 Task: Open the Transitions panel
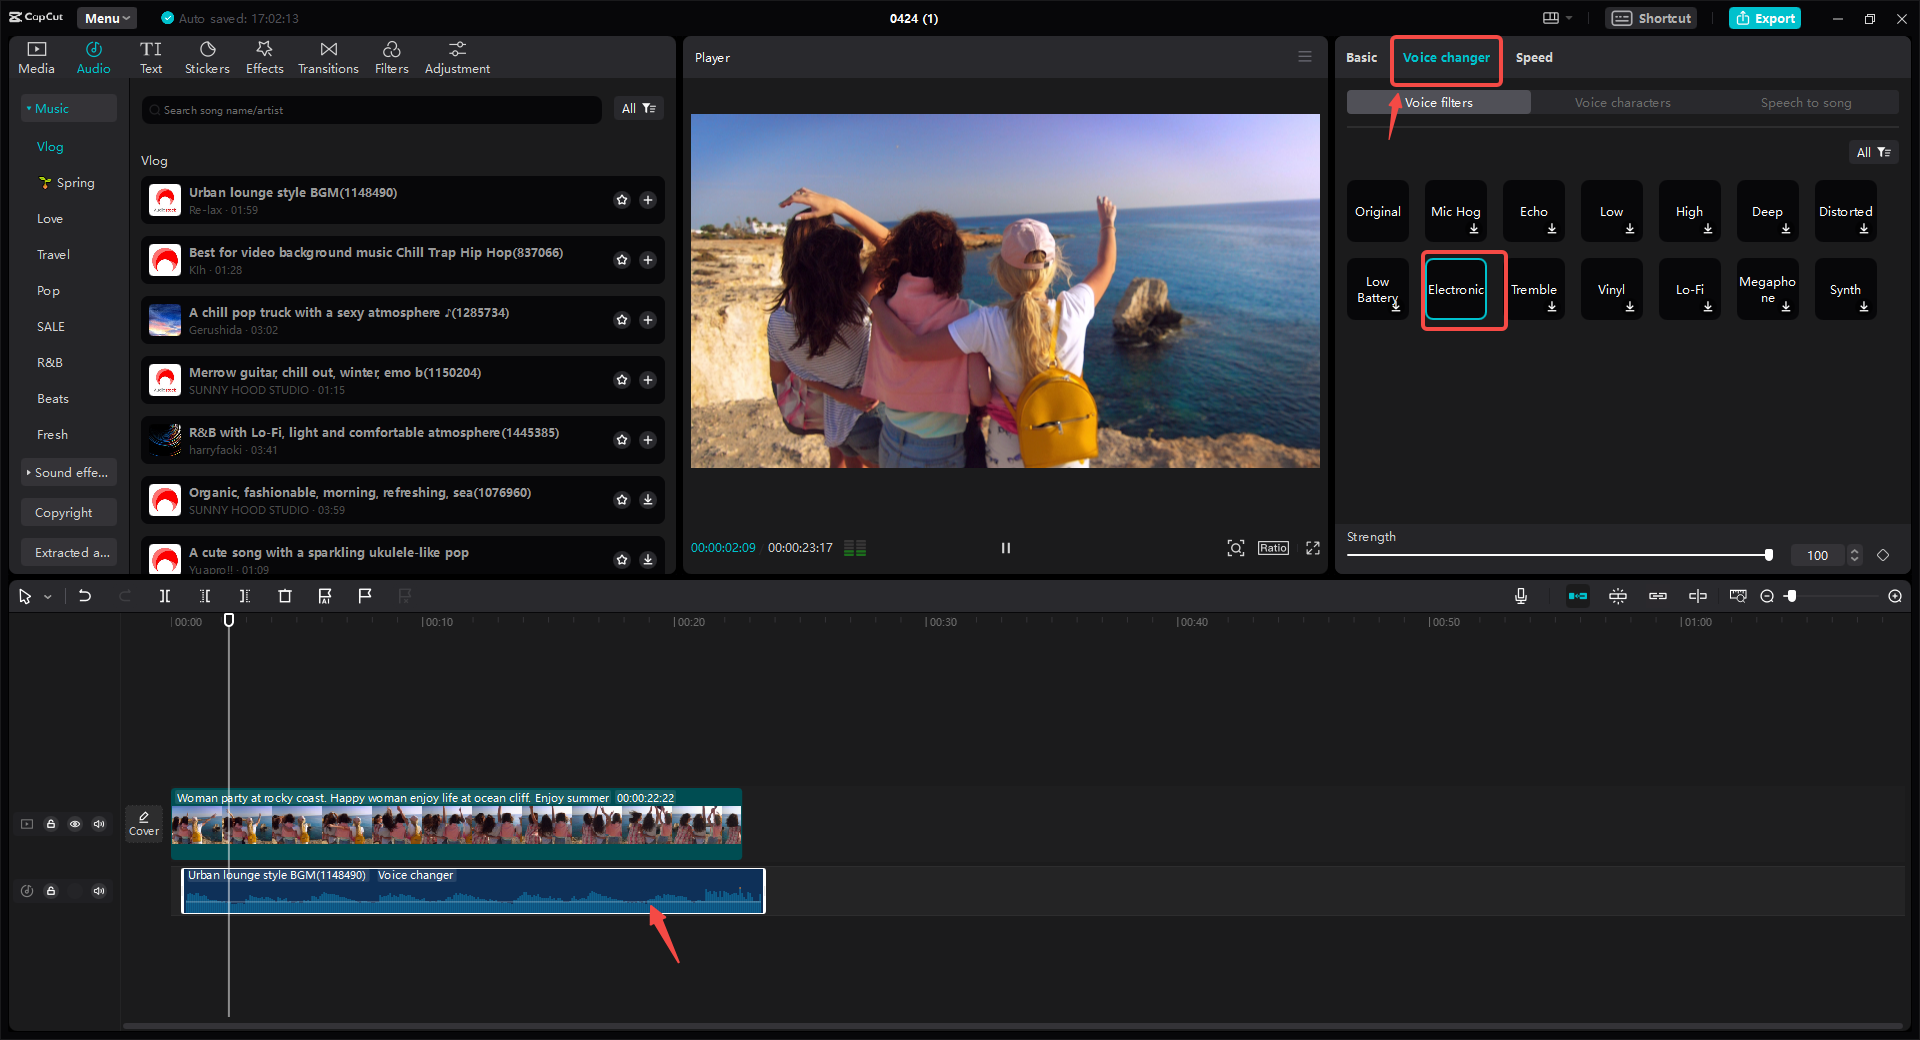(x=328, y=57)
